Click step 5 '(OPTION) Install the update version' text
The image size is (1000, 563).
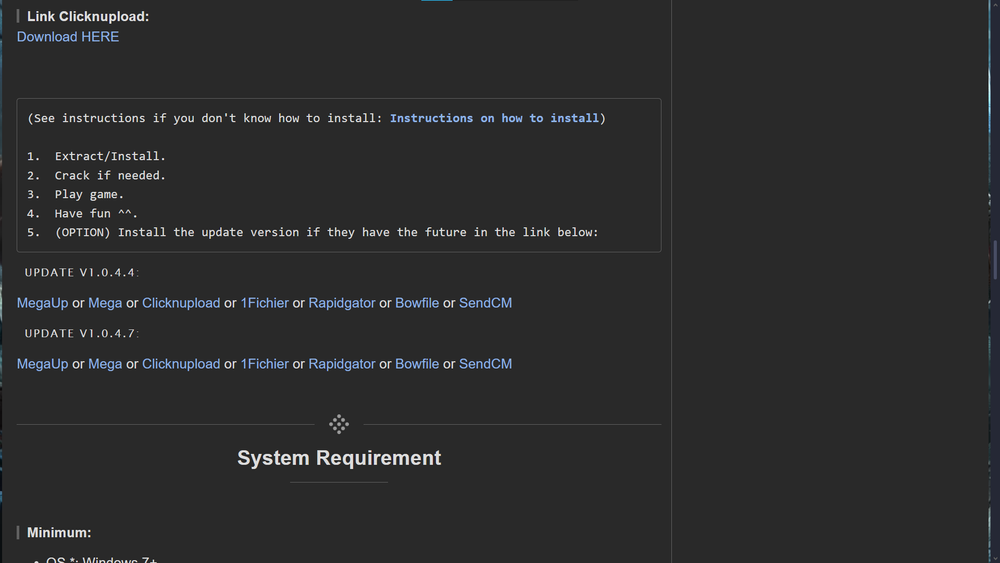click(312, 233)
